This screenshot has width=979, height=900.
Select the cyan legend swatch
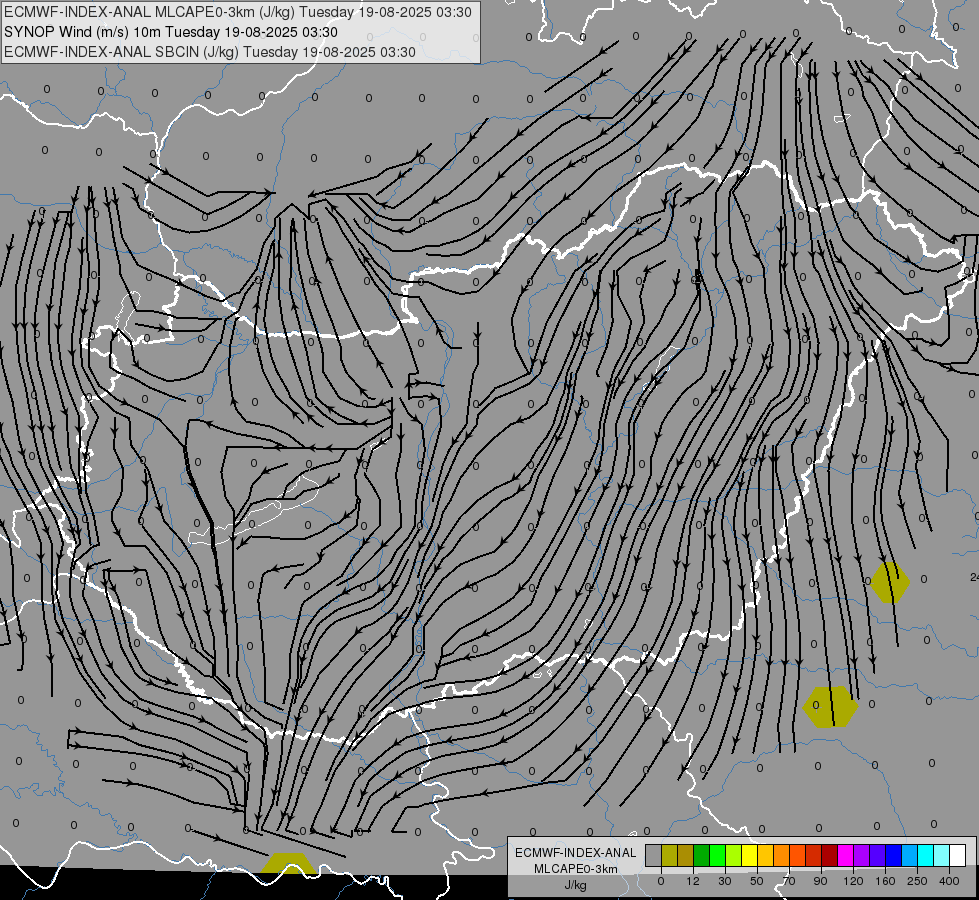coord(925,856)
